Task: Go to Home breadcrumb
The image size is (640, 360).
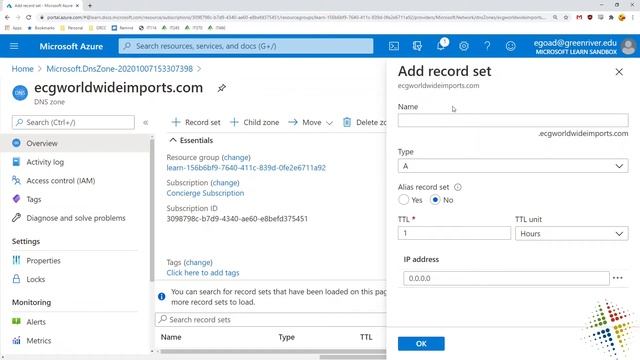Action: tap(22, 69)
